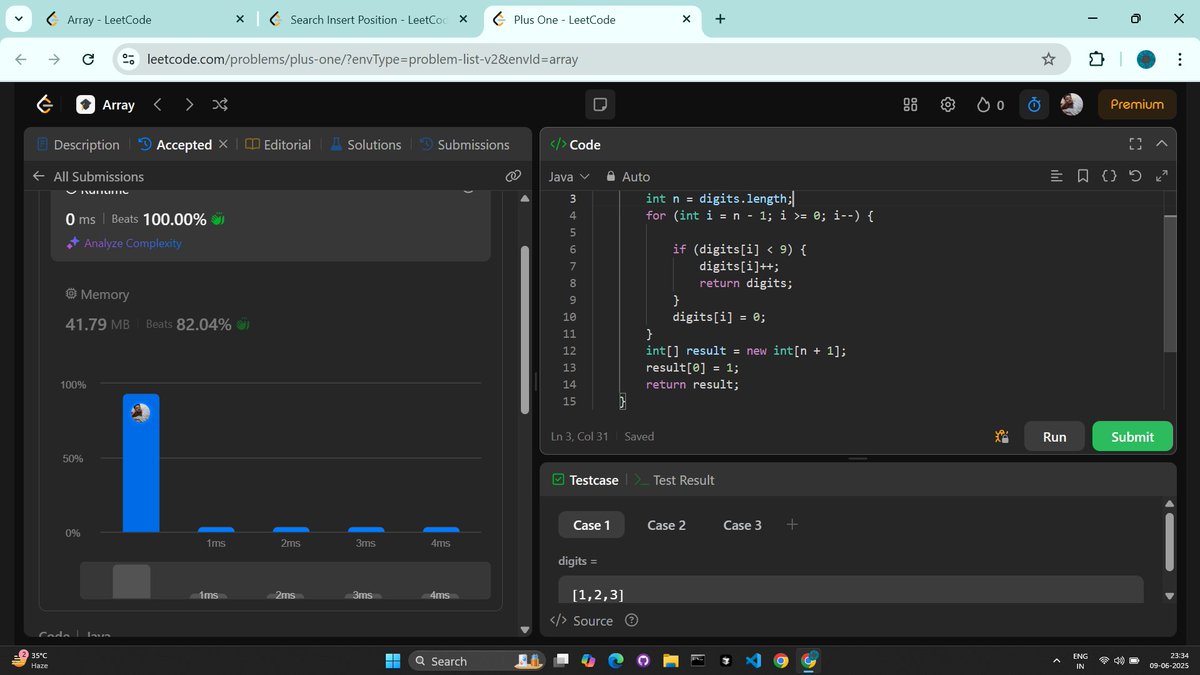Go to previous problem with left chevron
The width and height of the screenshot is (1200, 675).
coord(158,104)
